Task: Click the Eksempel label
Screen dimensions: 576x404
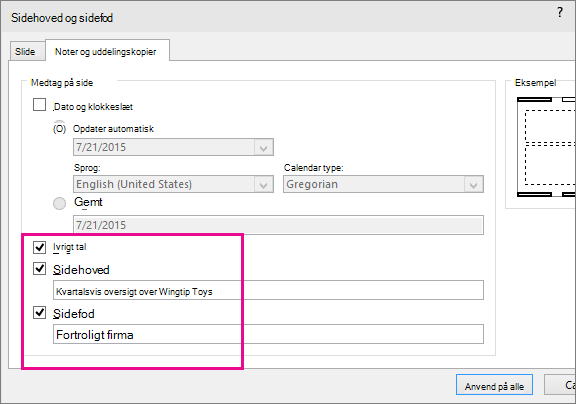Action: (x=535, y=83)
